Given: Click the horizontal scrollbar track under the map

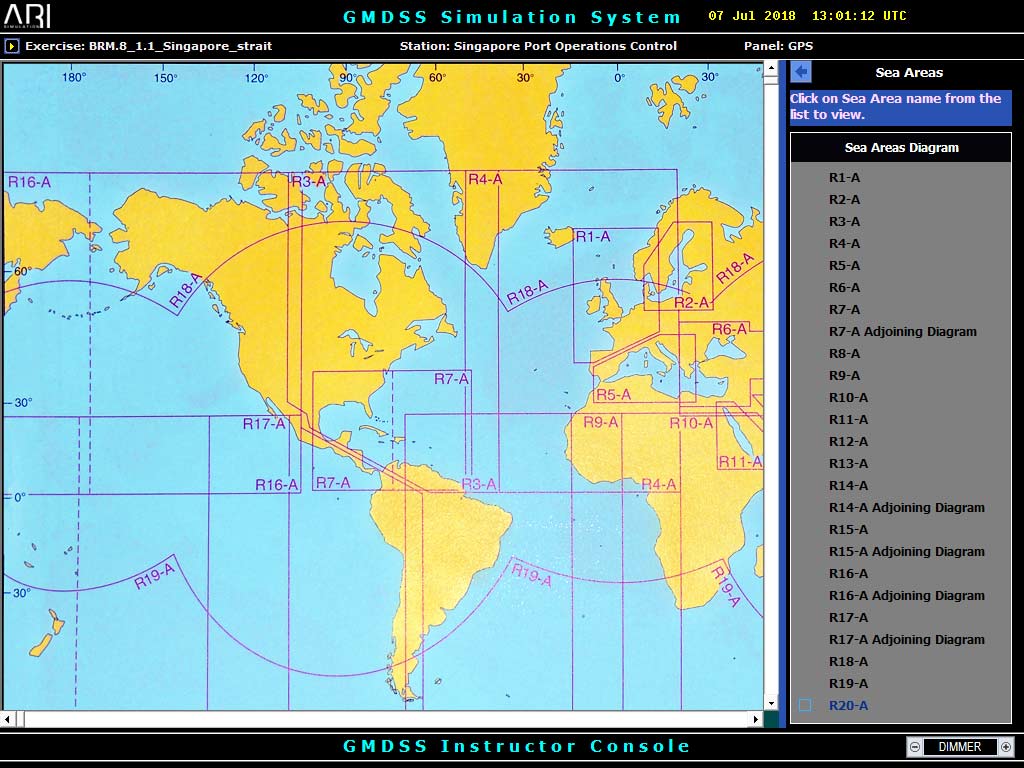Looking at the screenshot, I should tap(400, 719).
